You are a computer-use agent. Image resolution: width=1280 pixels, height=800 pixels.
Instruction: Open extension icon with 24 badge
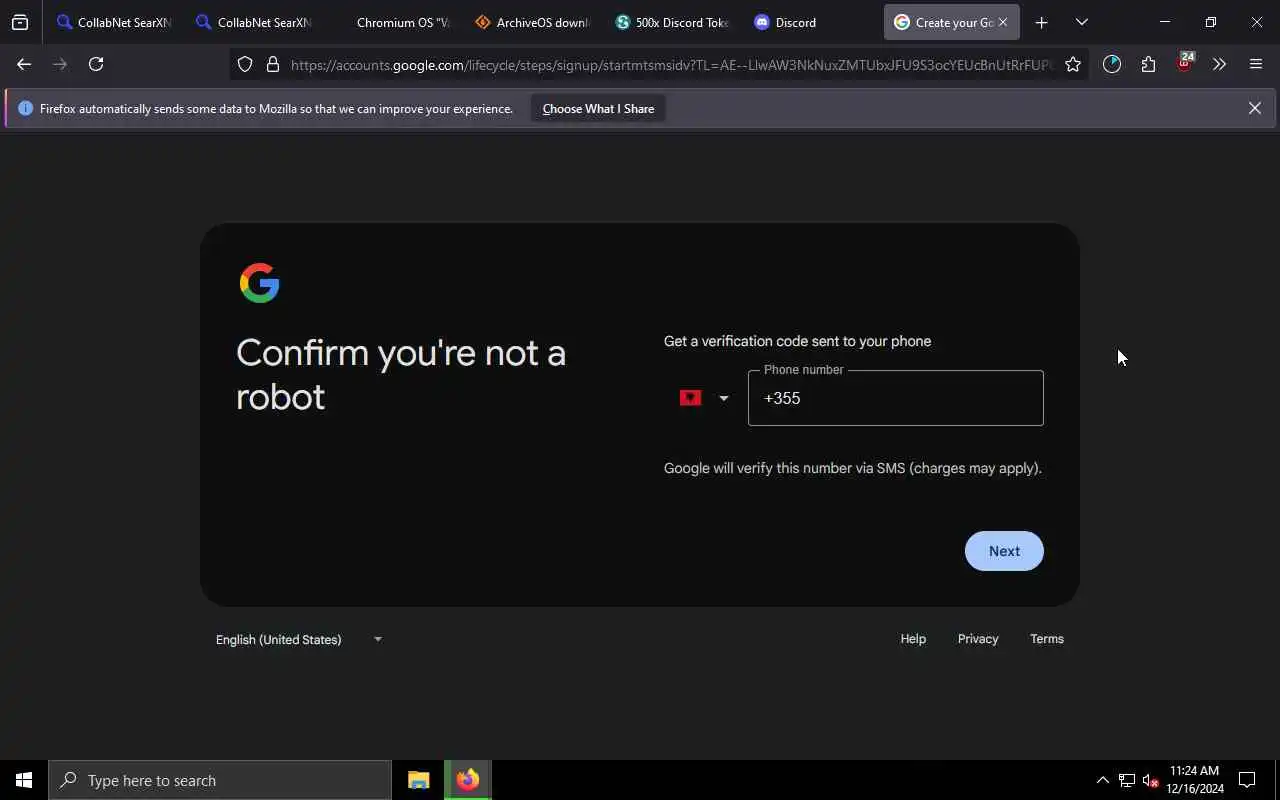1184,63
